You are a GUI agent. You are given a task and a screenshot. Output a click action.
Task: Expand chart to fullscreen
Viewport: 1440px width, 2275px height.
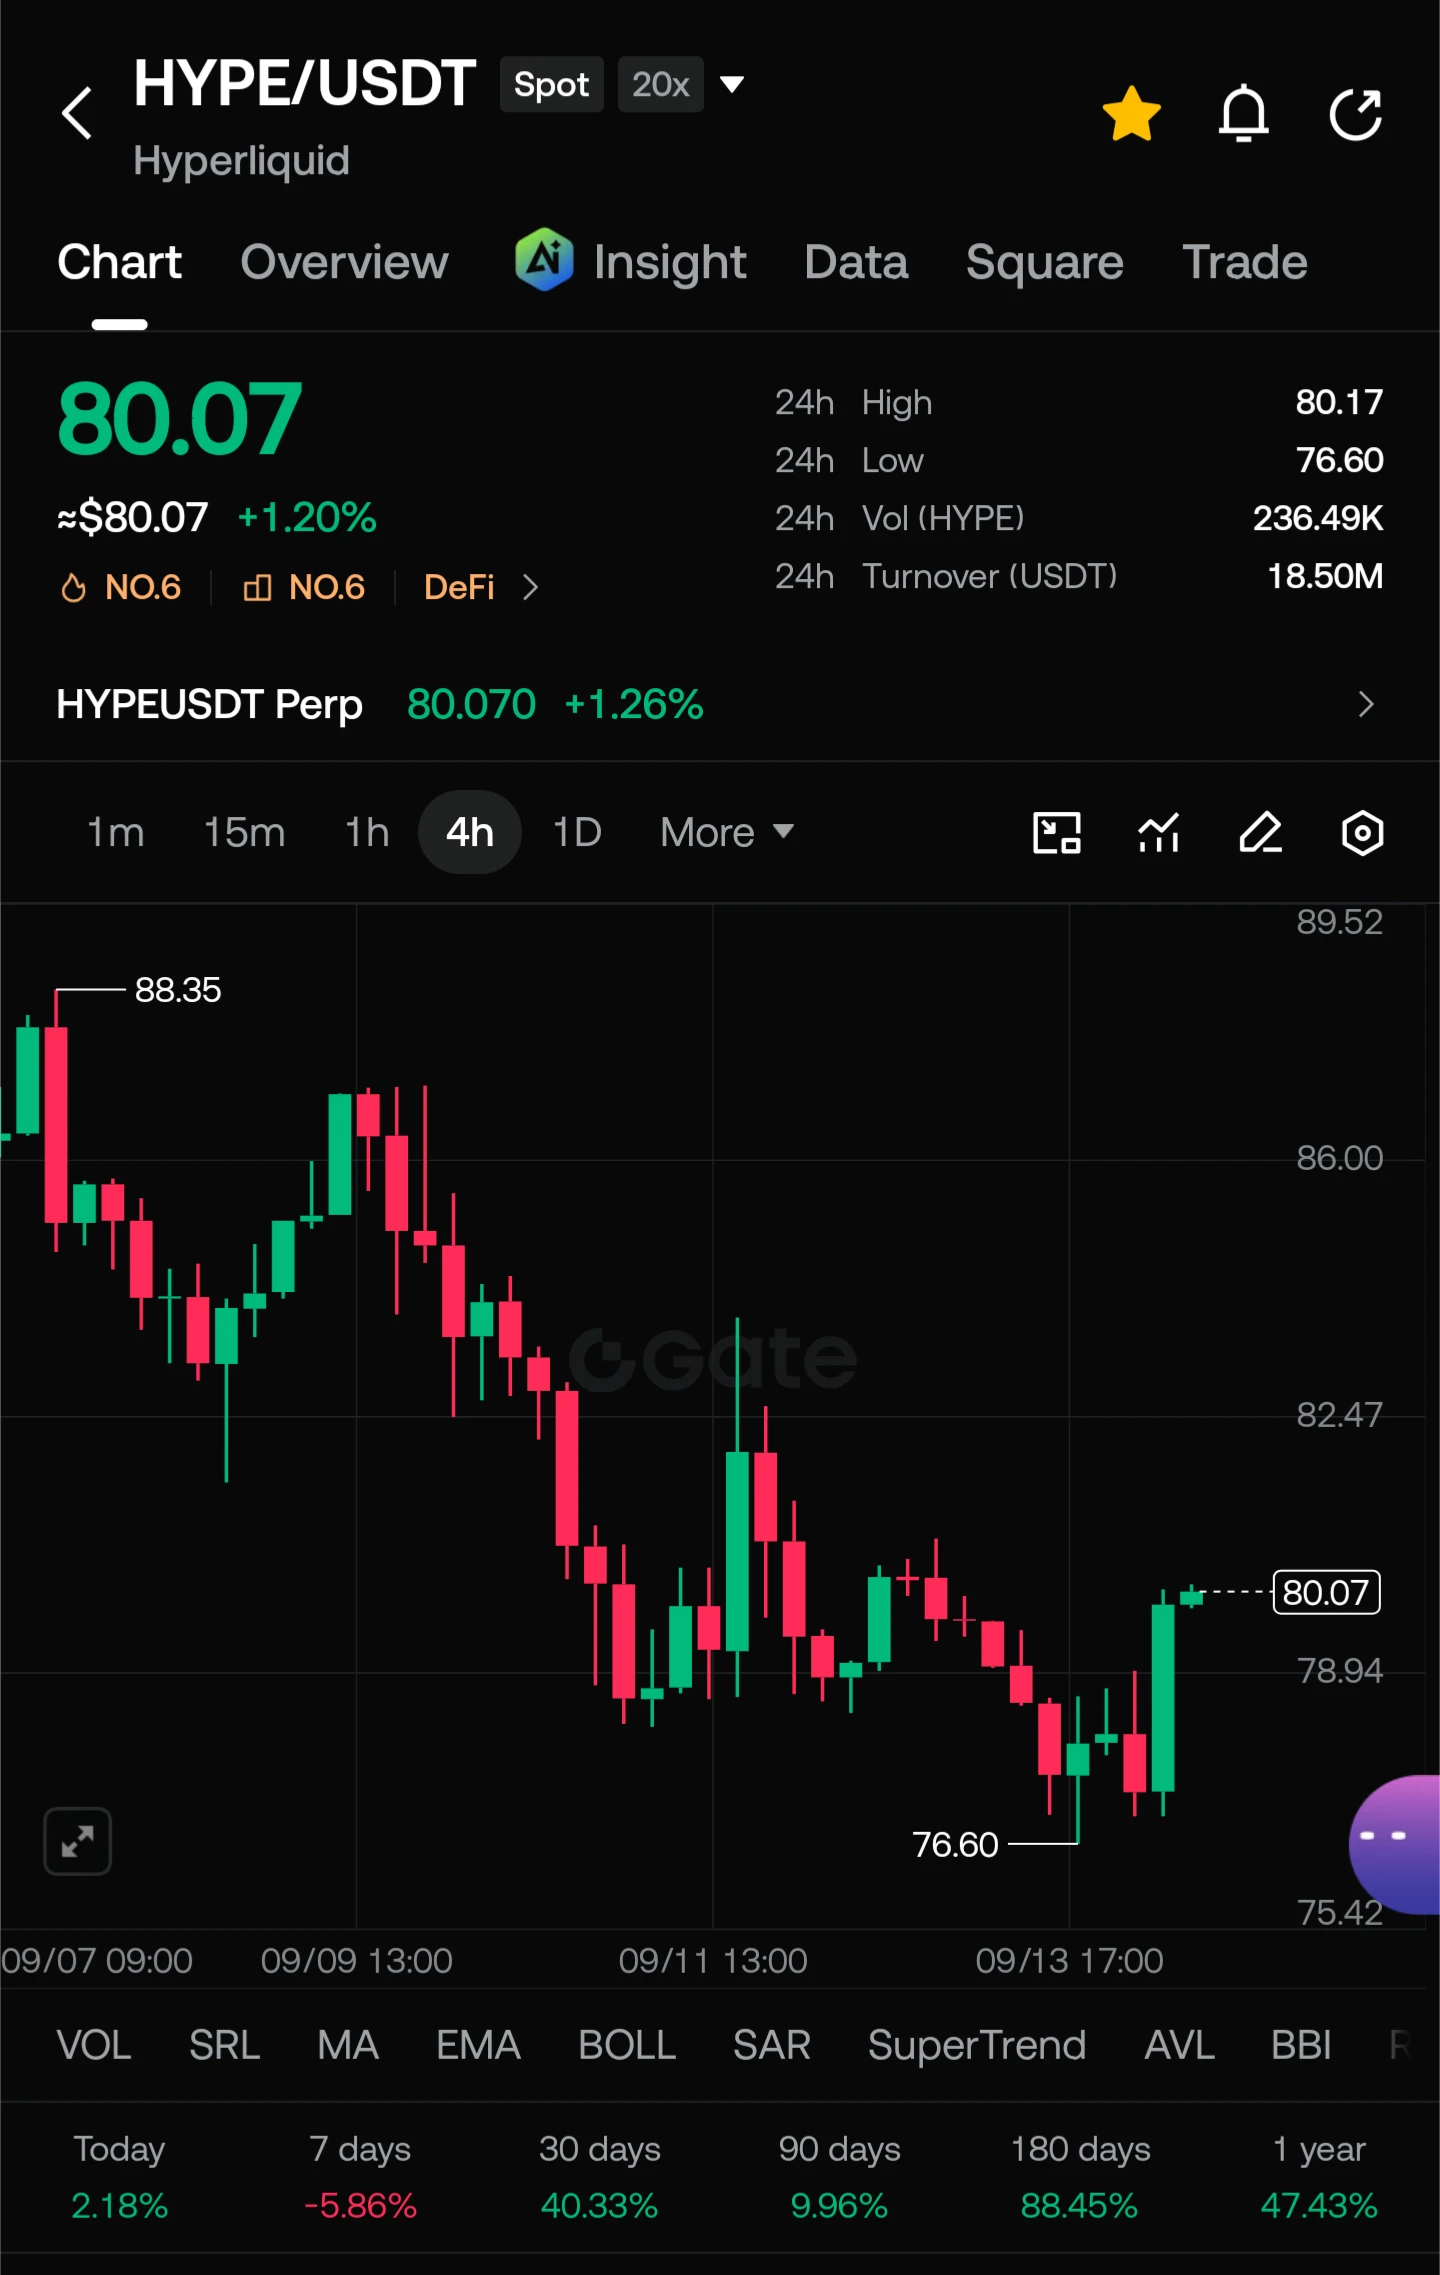[77, 1841]
